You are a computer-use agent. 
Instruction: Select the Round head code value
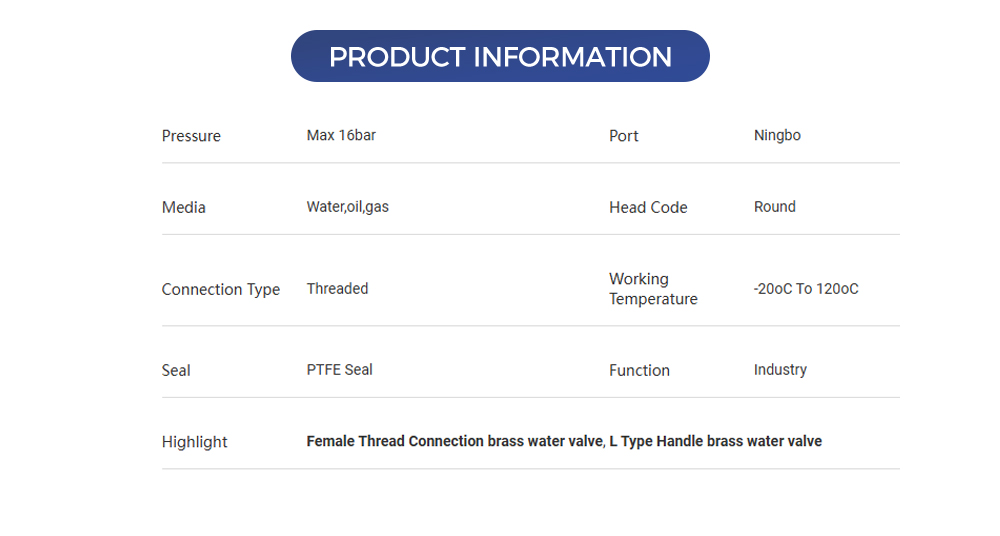click(775, 207)
